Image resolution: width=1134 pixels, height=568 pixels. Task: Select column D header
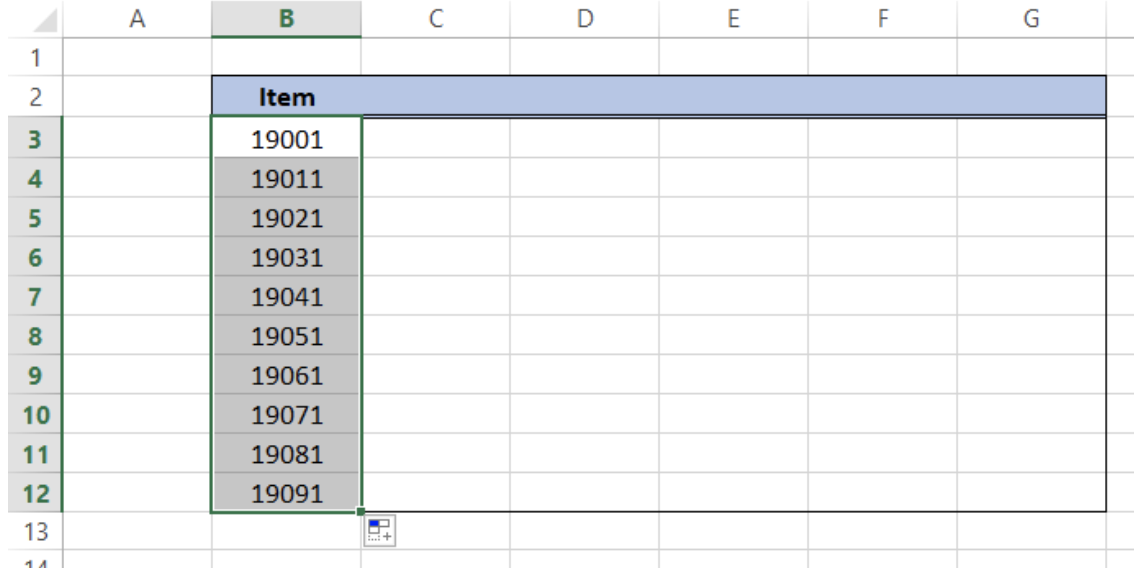tap(584, 19)
